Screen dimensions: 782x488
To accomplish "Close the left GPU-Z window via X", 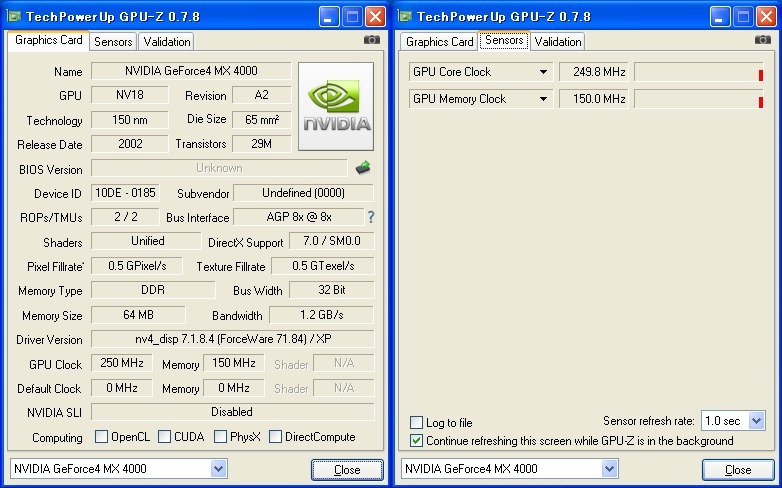I will pyautogui.click(x=376, y=17).
